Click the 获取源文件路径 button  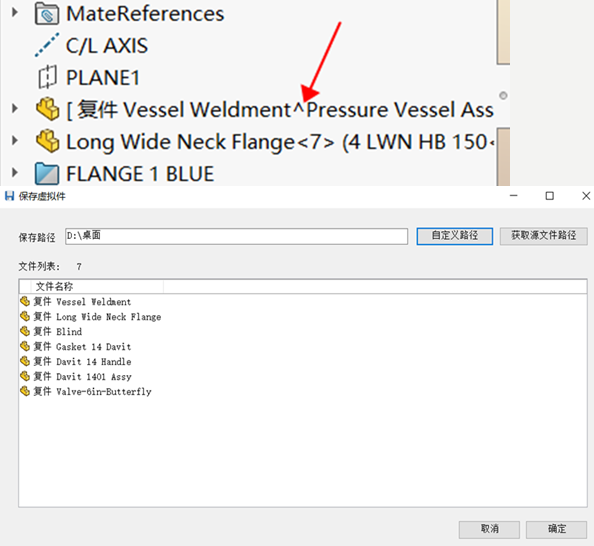tap(544, 236)
